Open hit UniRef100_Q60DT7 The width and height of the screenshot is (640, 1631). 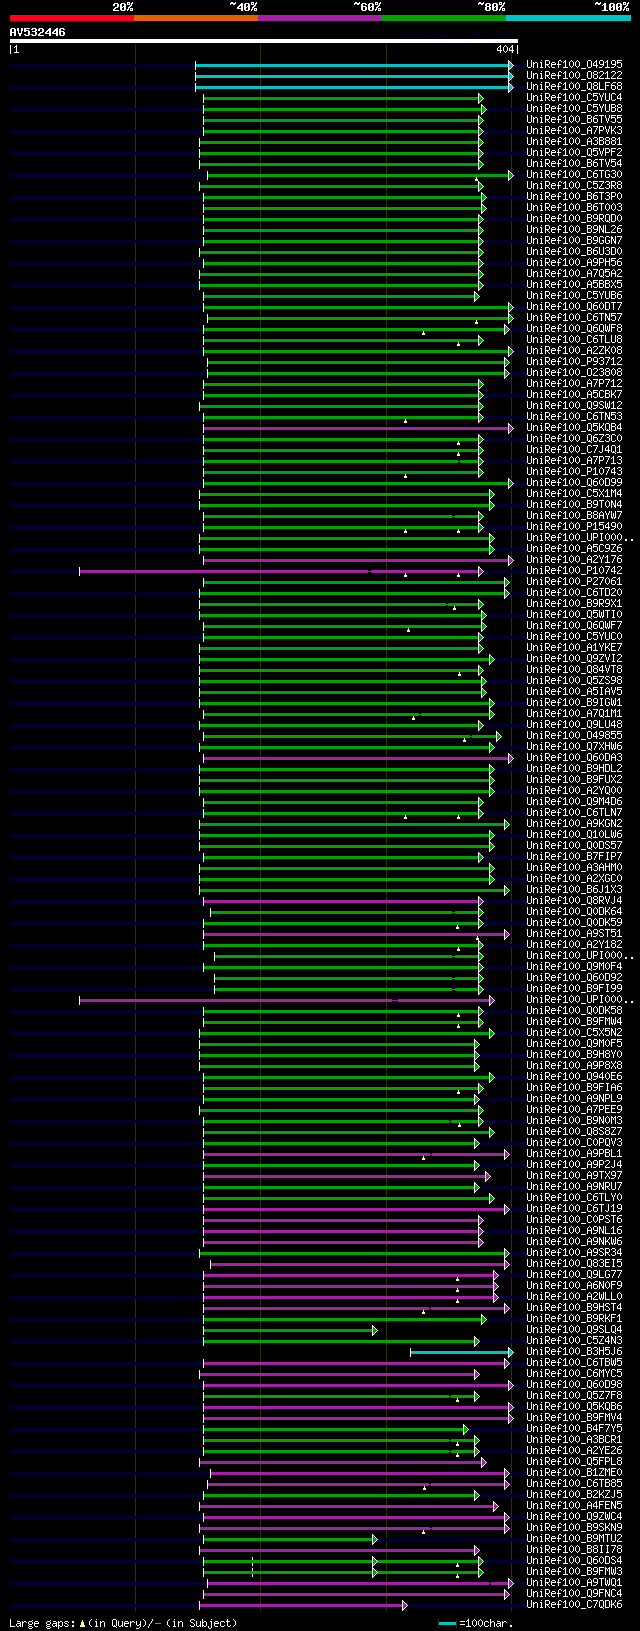point(574,307)
